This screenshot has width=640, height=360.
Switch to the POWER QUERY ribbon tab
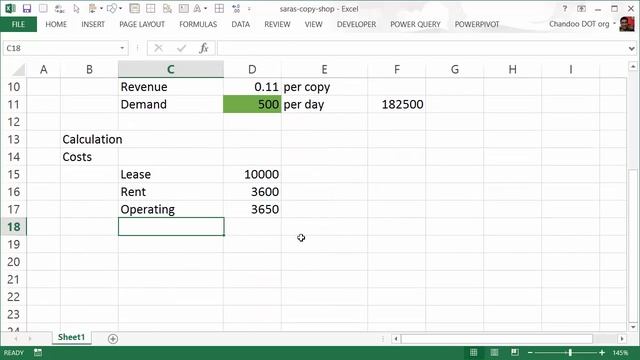tap(415, 24)
